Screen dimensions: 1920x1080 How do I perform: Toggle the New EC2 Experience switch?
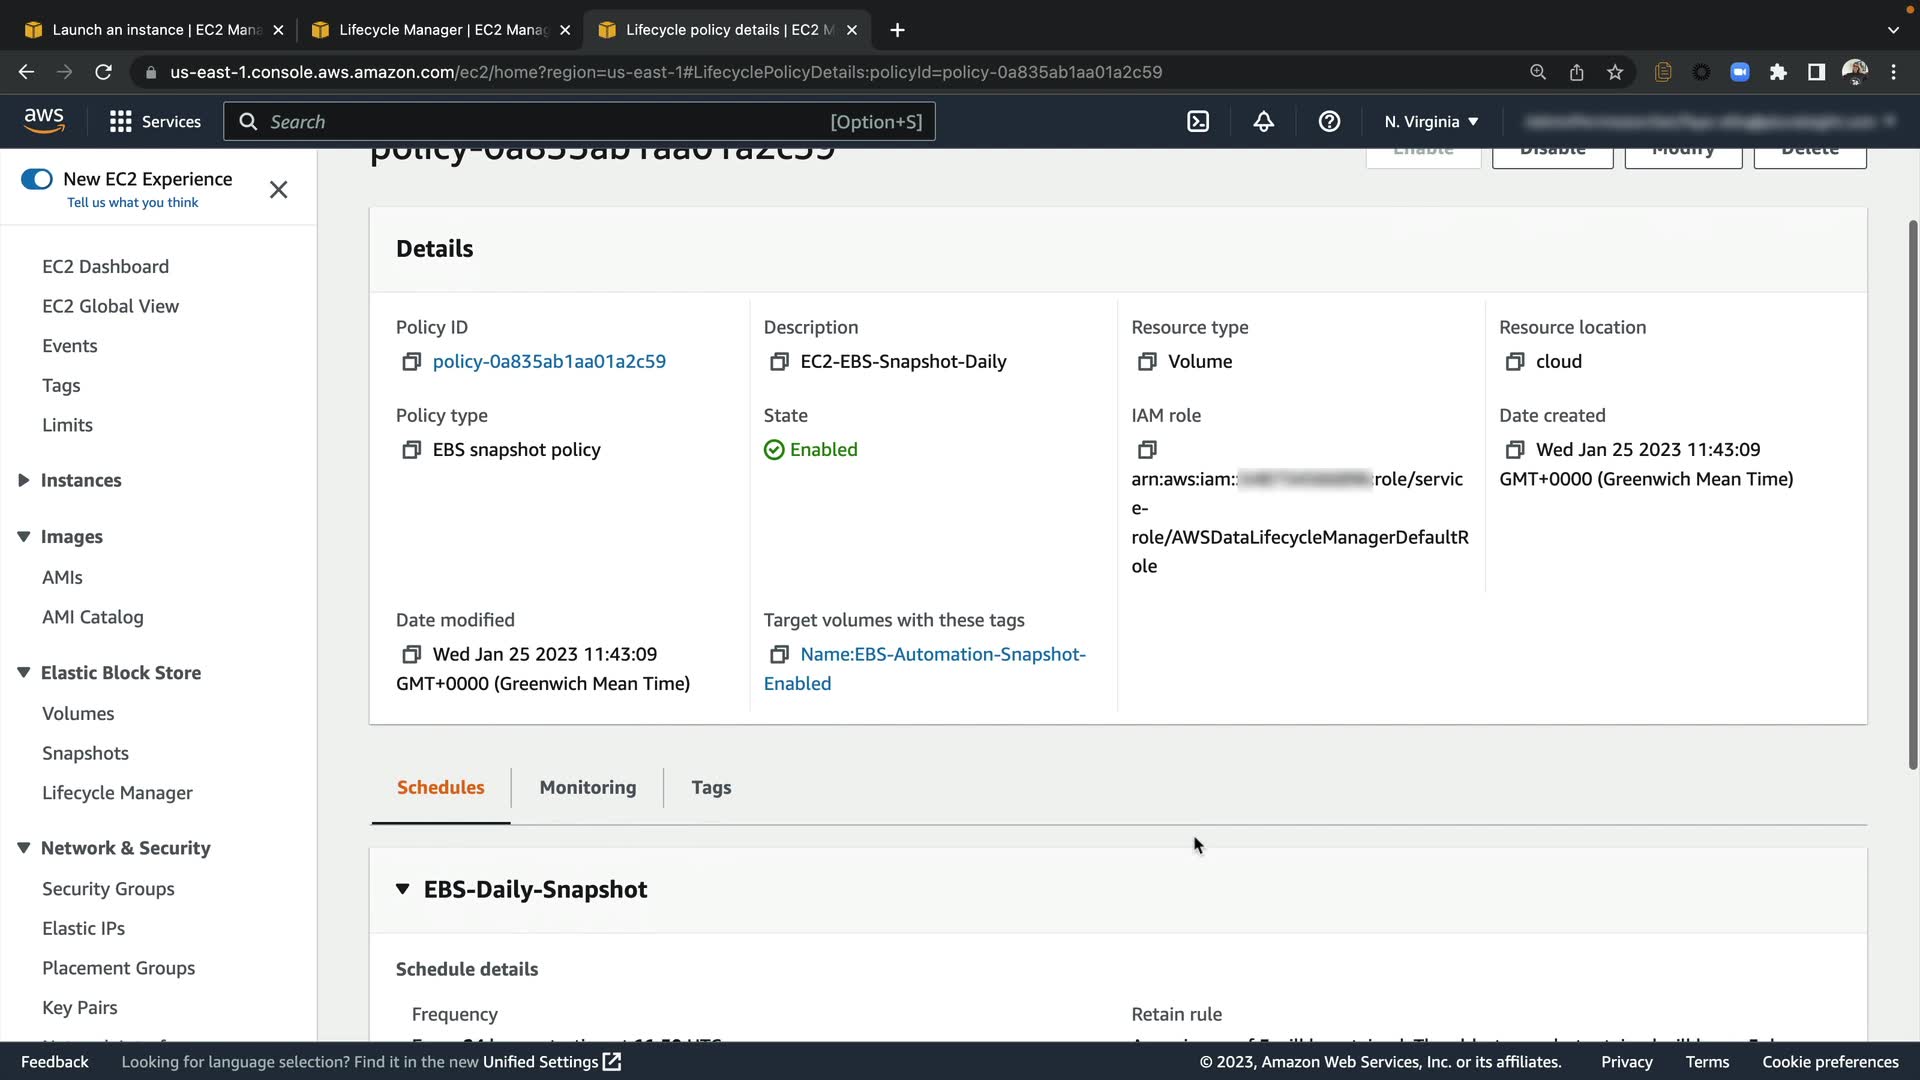click(x=37, y=179)
